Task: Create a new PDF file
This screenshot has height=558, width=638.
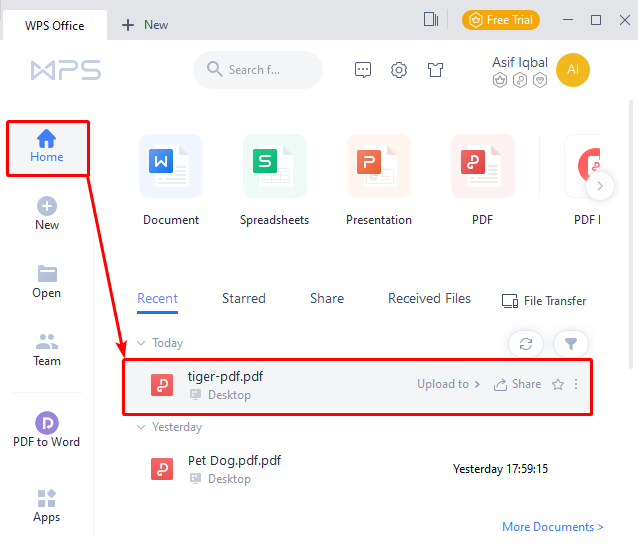Action: [x=483, y=180]
